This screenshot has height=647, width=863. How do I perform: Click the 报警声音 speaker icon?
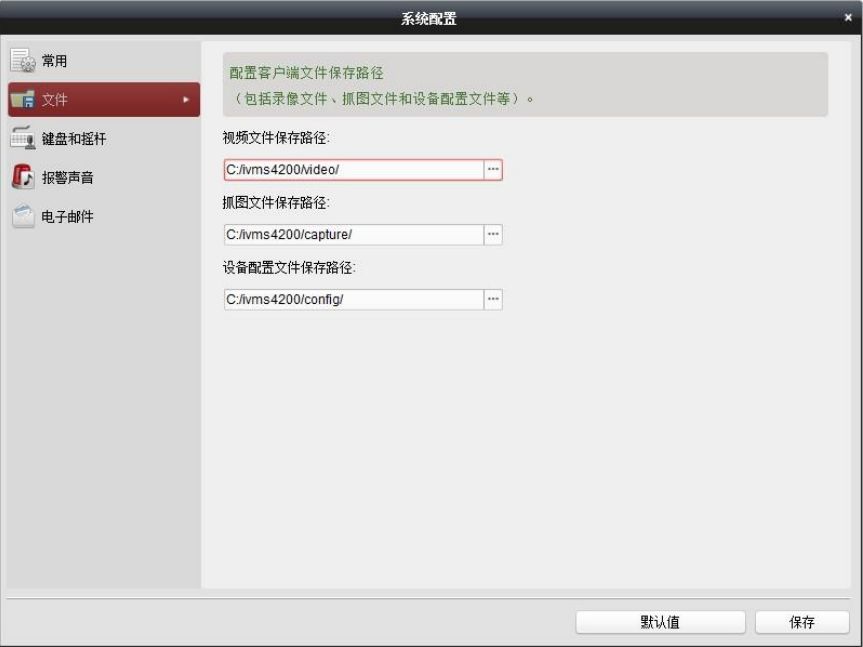(x=23, y=177)
